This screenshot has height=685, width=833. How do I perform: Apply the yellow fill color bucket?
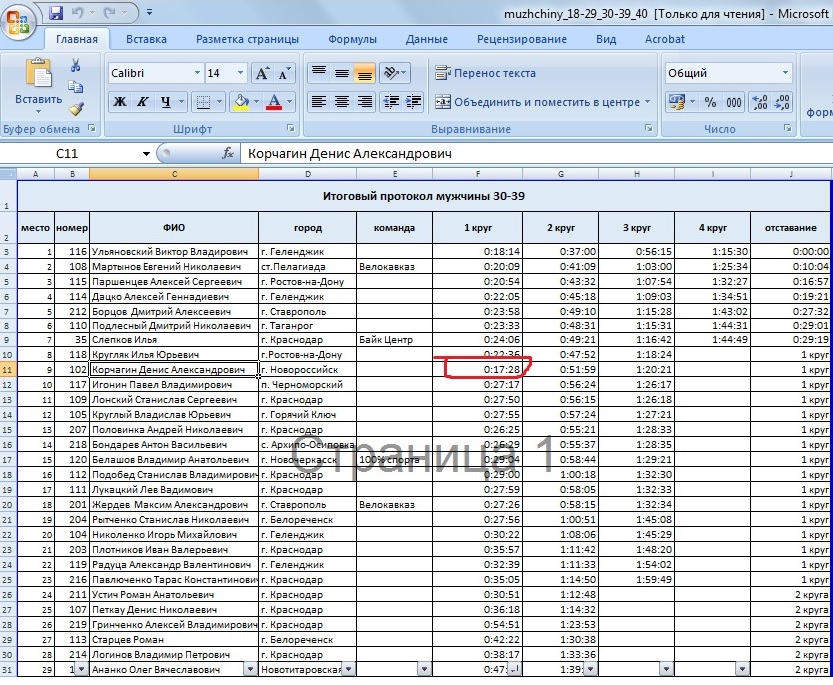pos(240,102)
